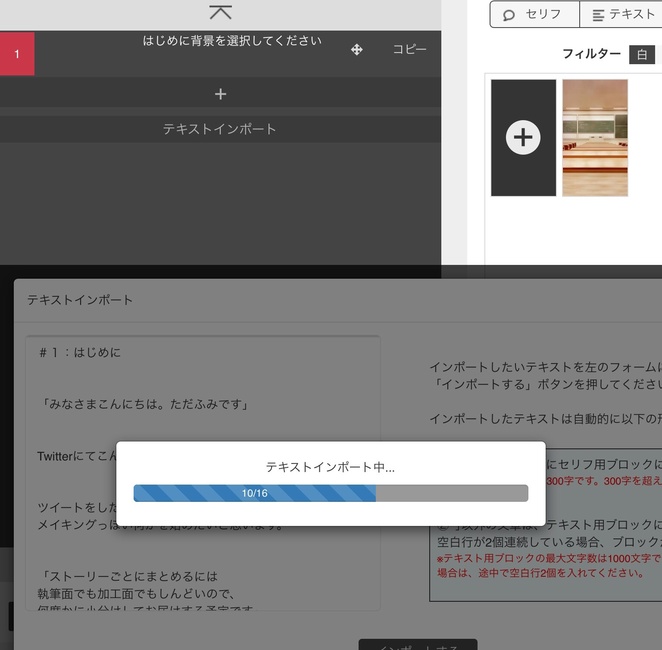Click the text lines icon on テキスト
Image resolution: width=662 pixels, height=650 pixels.
(x=599, y=15)
